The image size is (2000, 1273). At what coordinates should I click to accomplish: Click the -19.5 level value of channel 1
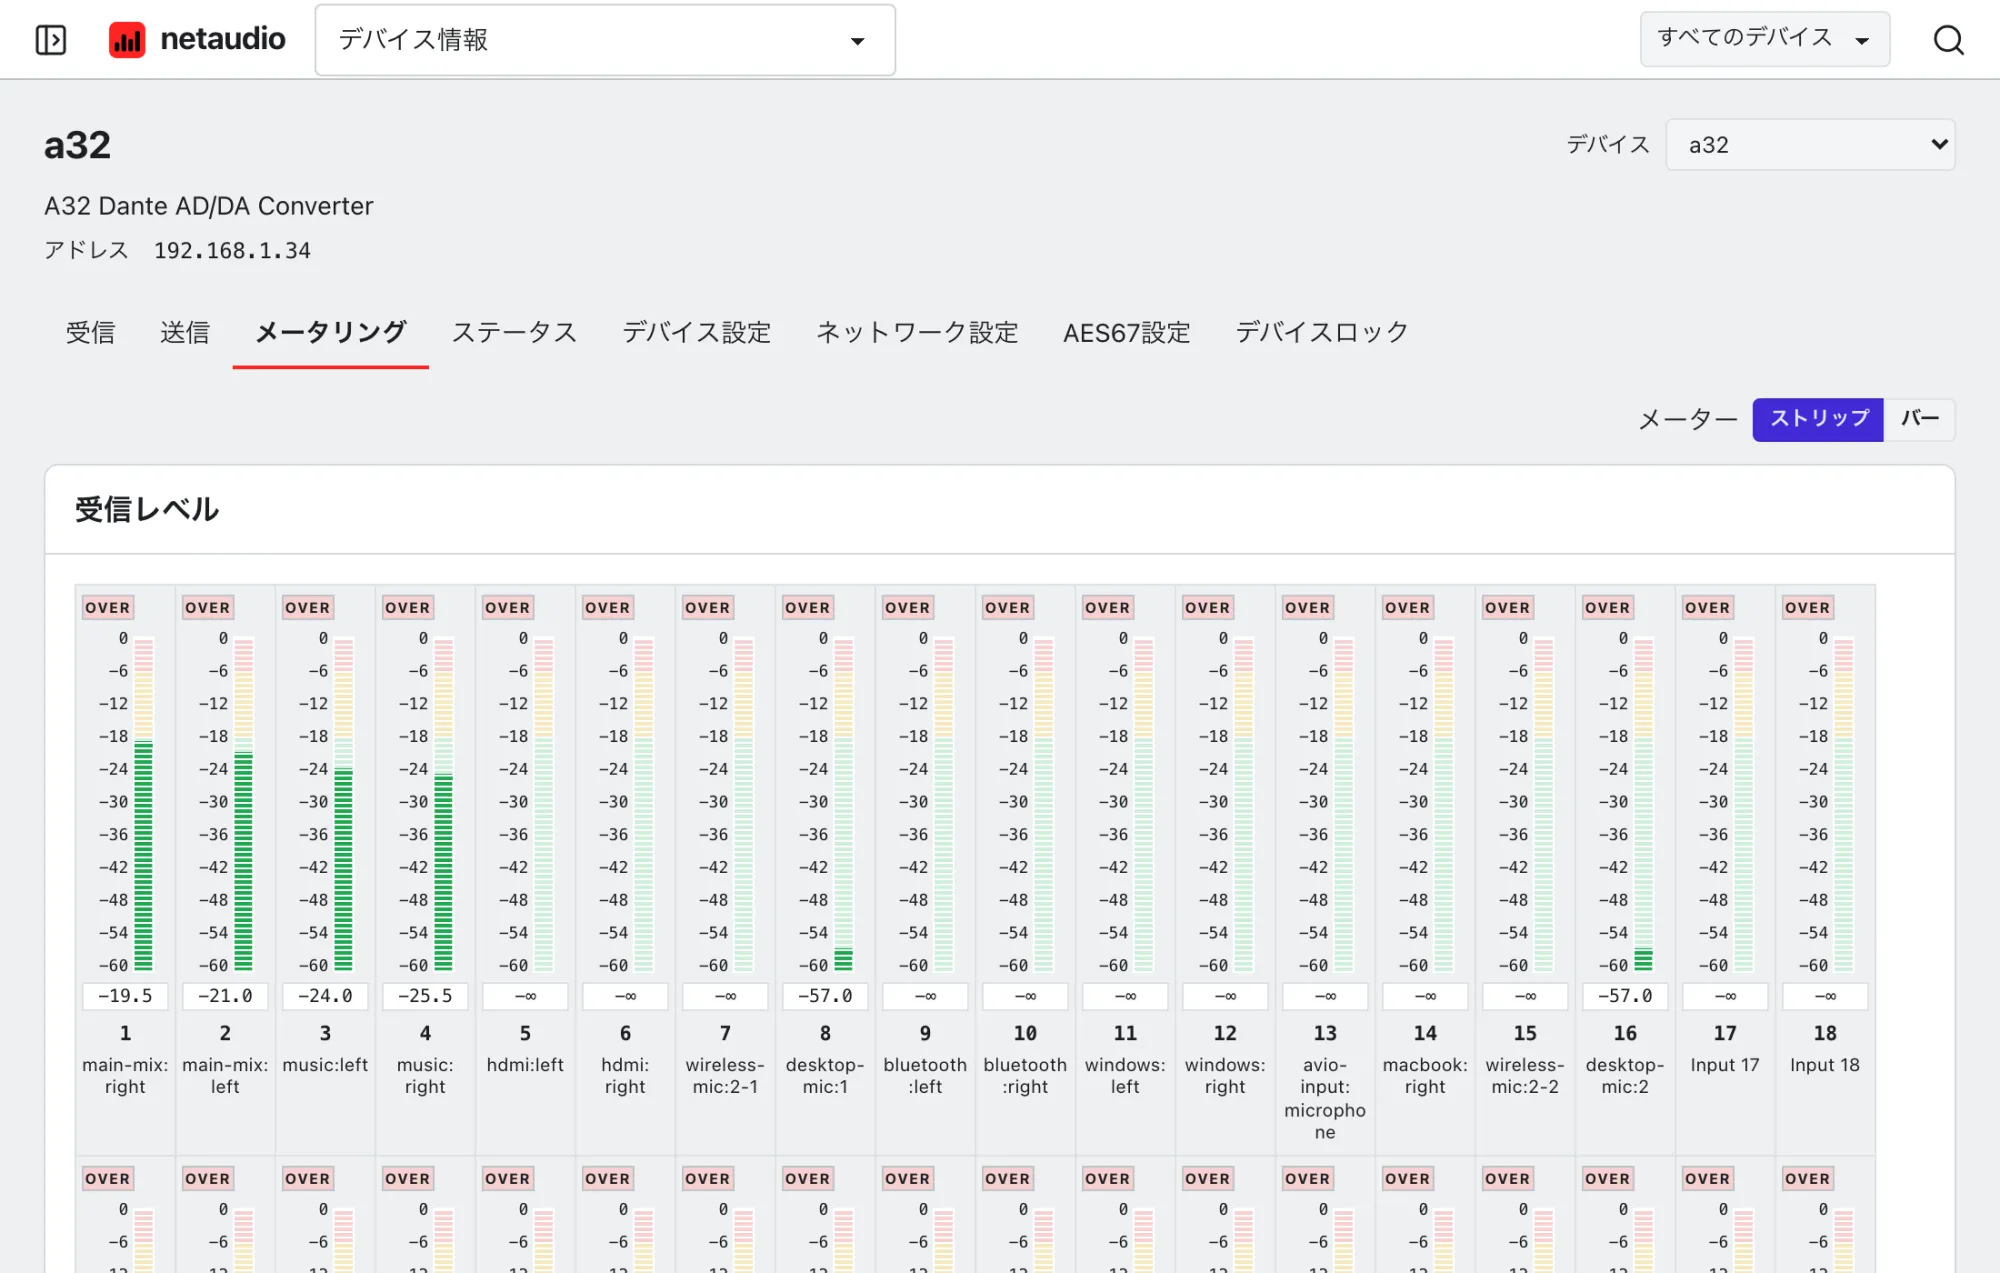click(x=125, y=996)
